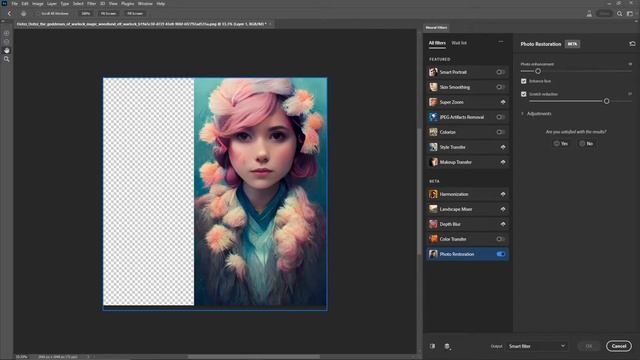Enable the Smart Portrait toggle
640x360 pixels.
(500, 72)
